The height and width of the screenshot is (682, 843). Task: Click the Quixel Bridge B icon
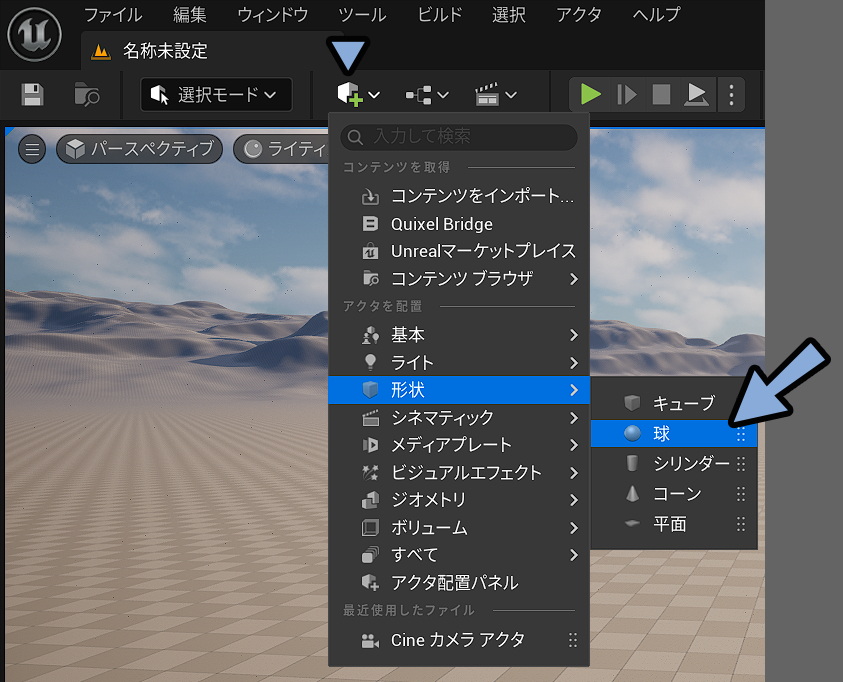[370, 224]
